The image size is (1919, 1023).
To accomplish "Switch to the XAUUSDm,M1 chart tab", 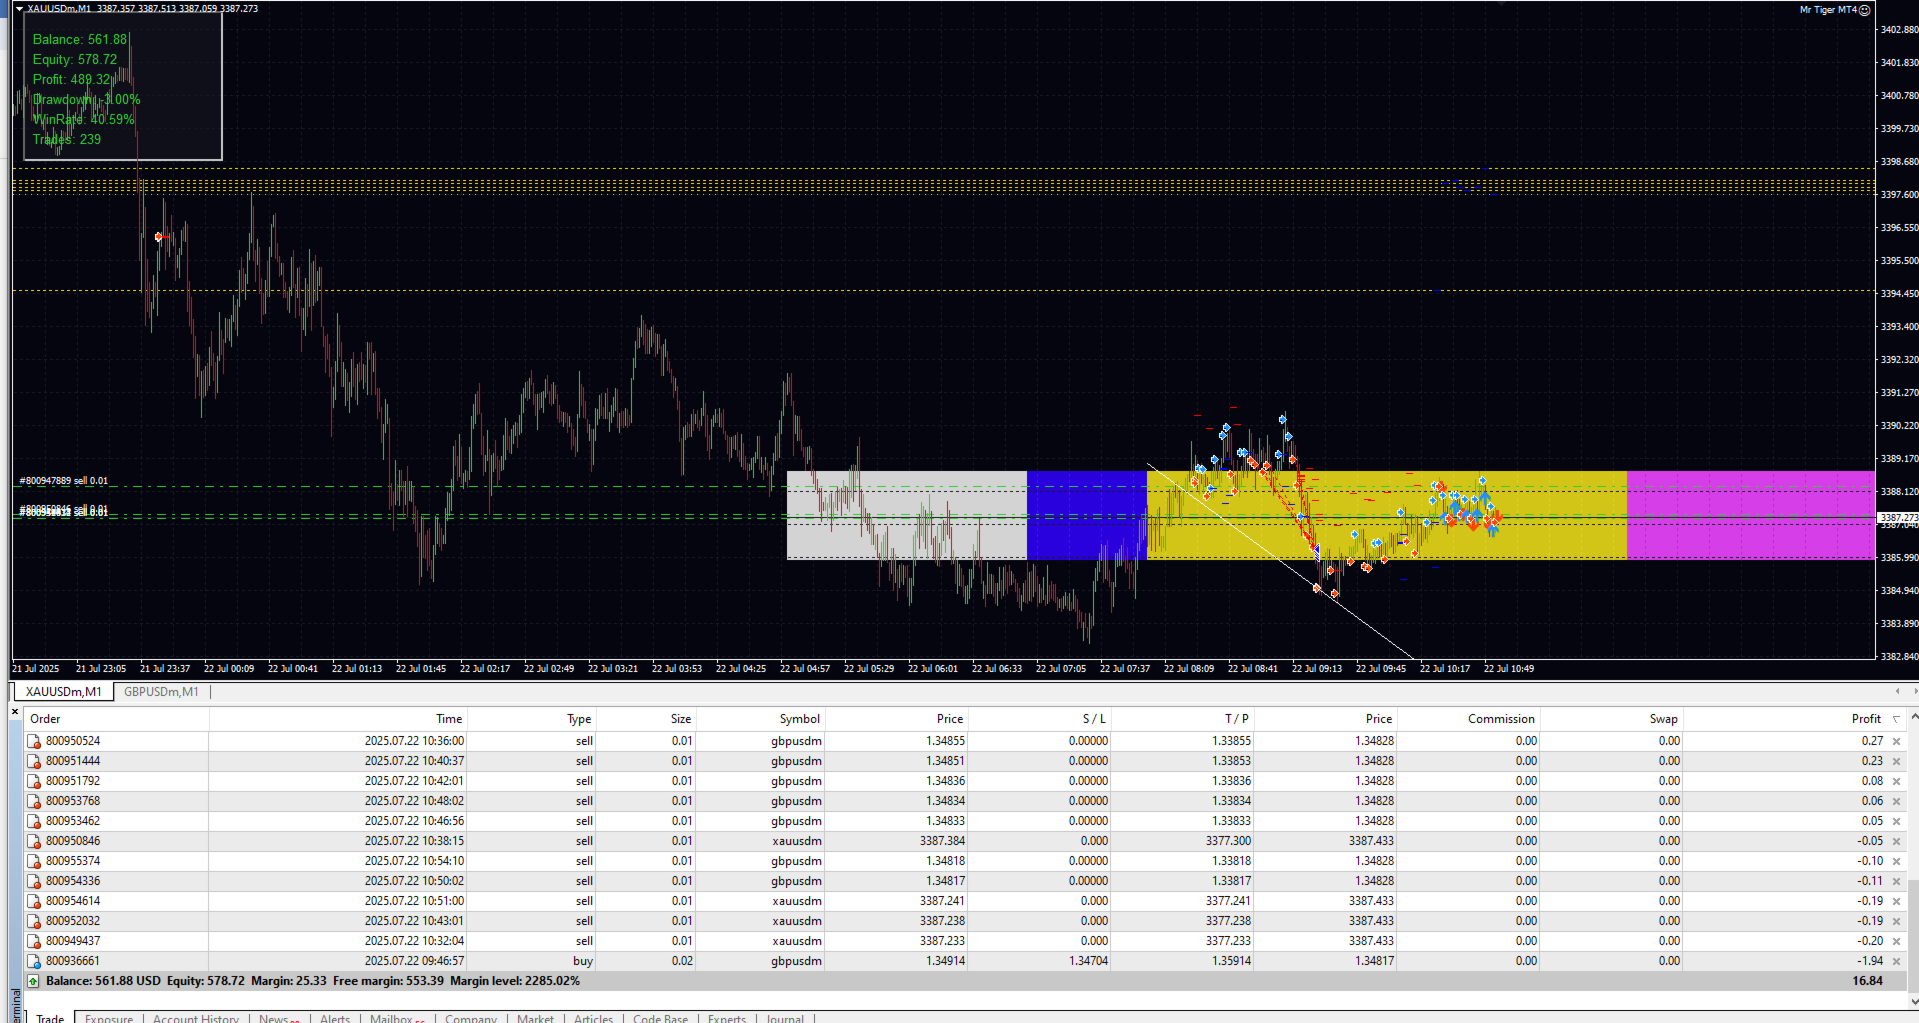I will point(63,691).
